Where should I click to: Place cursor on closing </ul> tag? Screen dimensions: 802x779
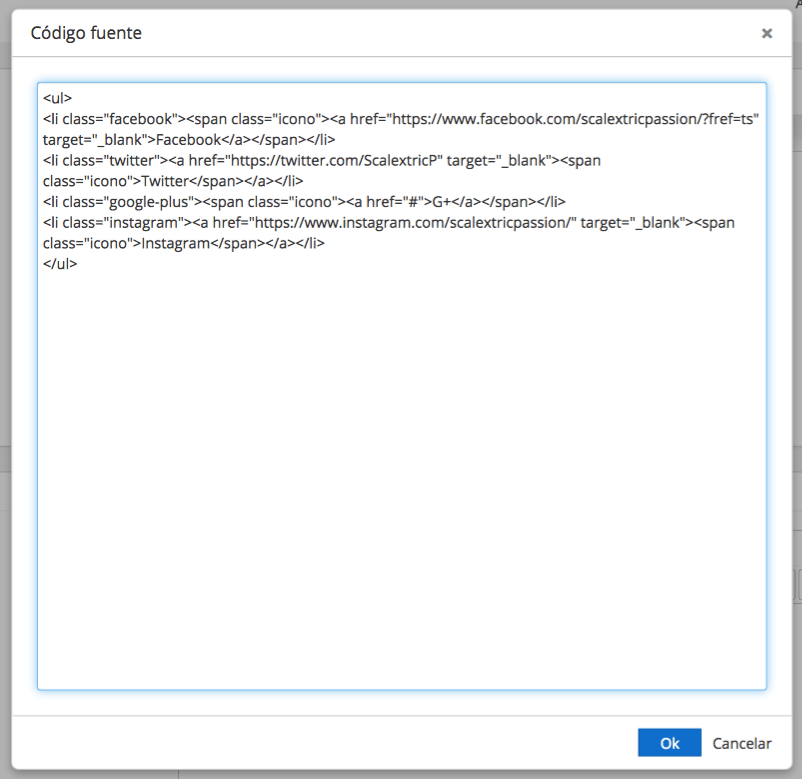[60, 264]
